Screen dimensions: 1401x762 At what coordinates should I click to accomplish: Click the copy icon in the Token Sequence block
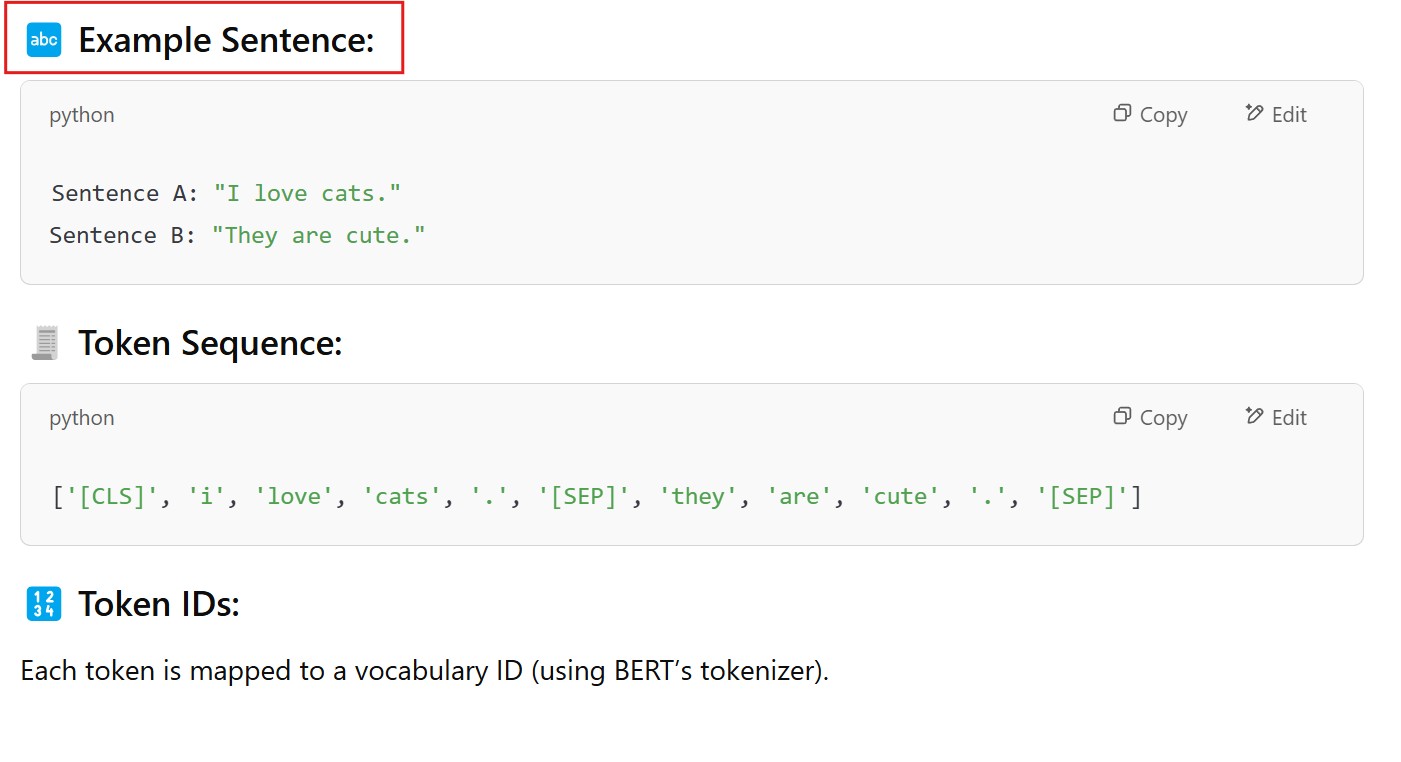coord(1122,416)
